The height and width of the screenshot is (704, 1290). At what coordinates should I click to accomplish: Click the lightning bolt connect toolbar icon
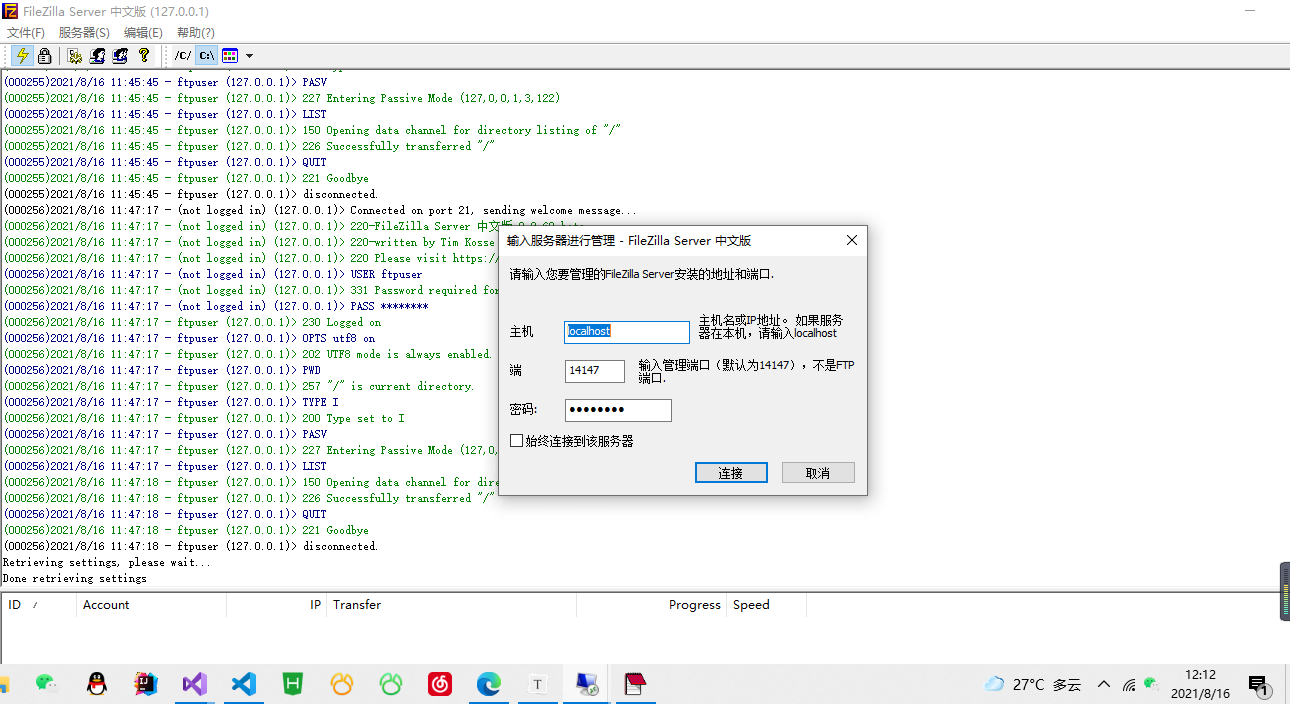coord(21,56)
